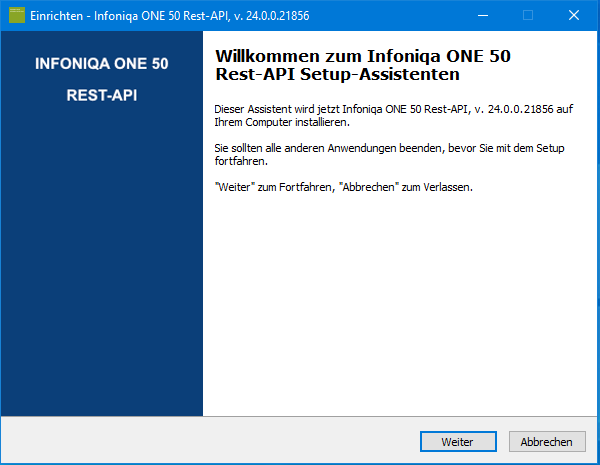Viewport: 600px width, 465px height.
Task: Select the INFONIQA ONE 50 sidebar label
Action: tap(102, 64)
